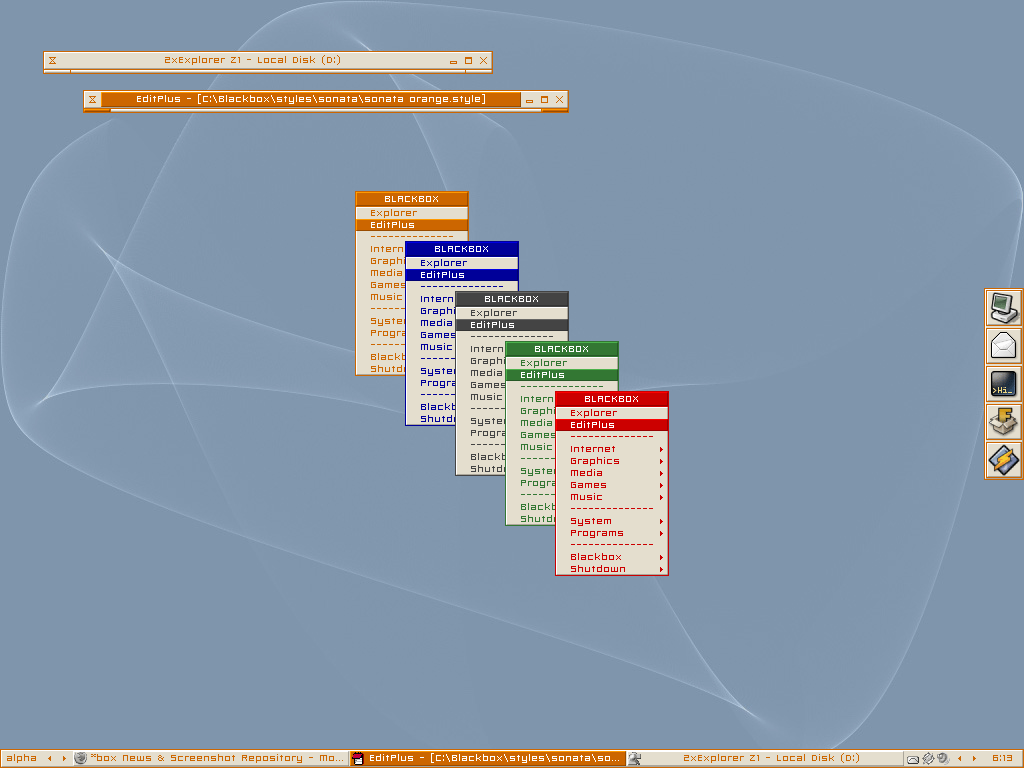Open Media in the blue Blackbox menu

pos(431,323)
